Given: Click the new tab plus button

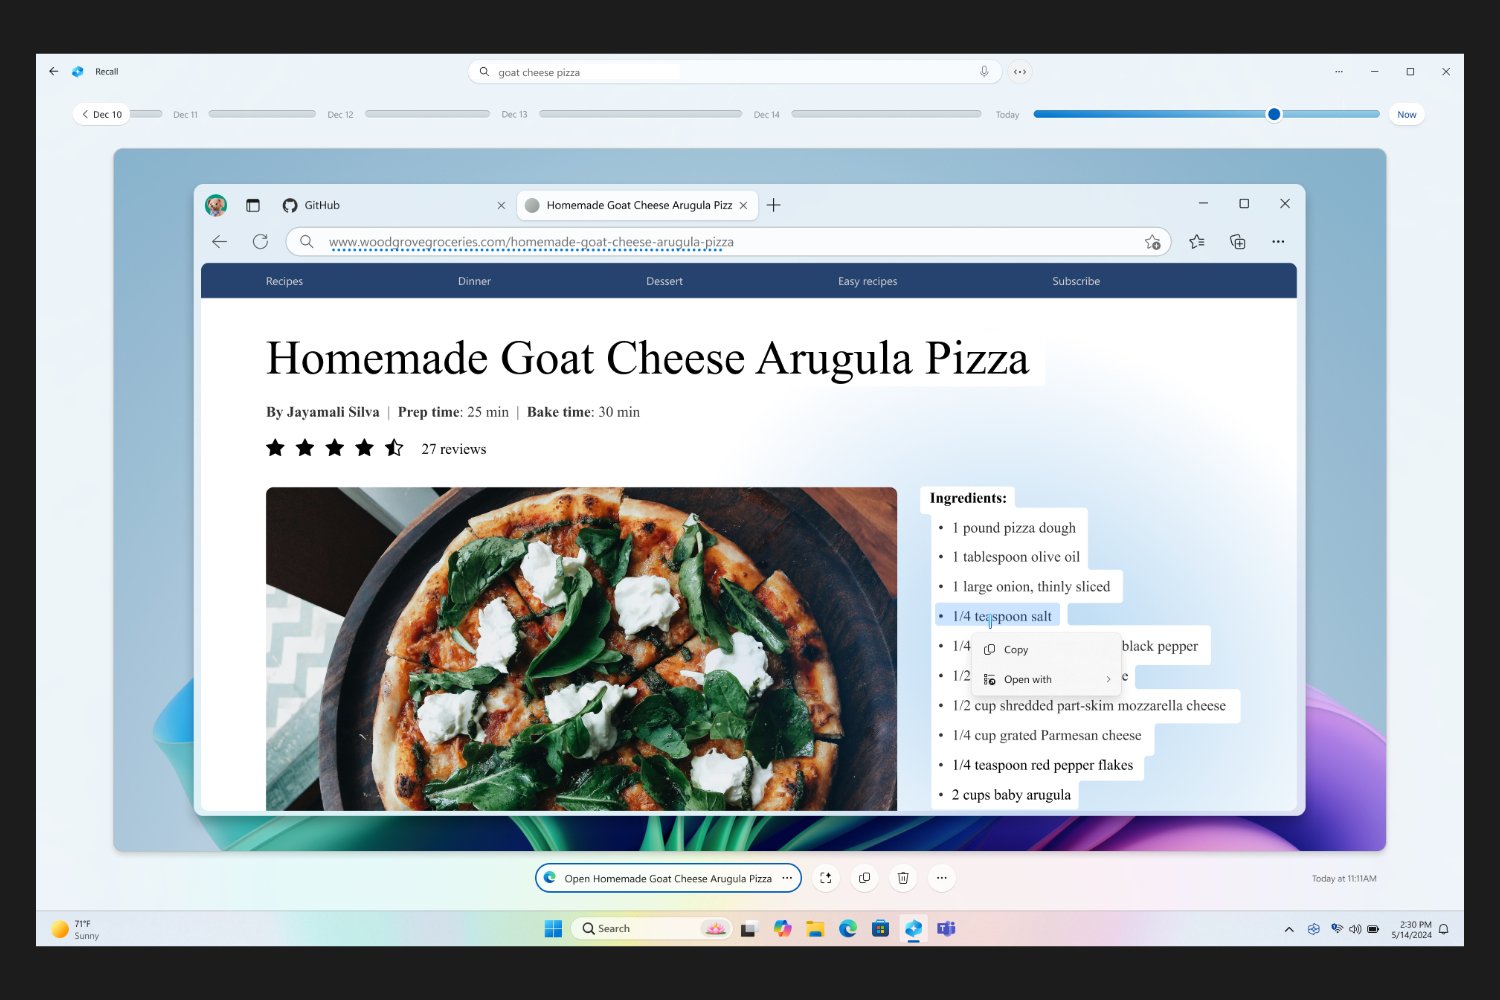Looking at the screenshot, I should tap(774, 205).
